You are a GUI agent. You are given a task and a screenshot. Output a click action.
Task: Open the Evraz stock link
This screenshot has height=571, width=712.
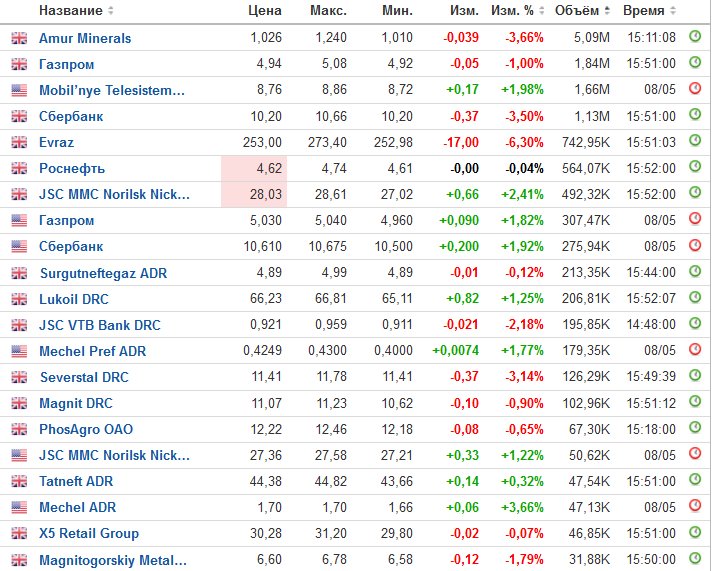56,143
